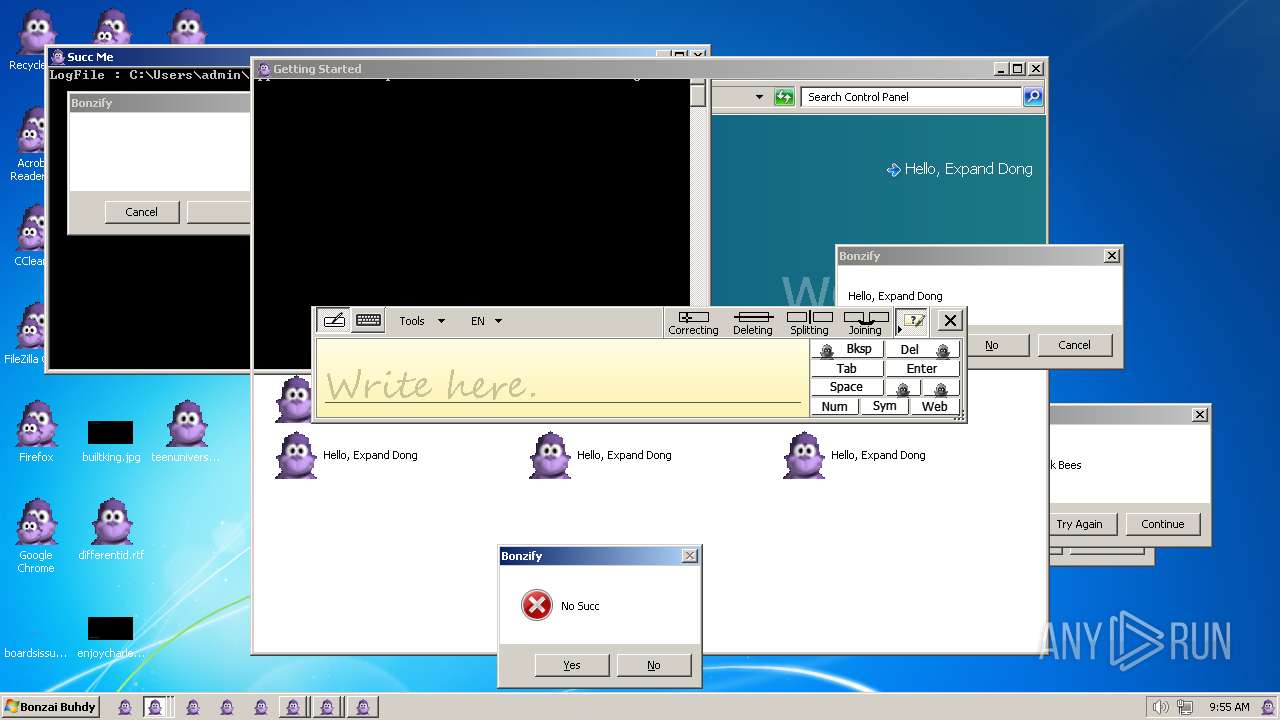Open the teenunivers... desktop icon

click(x=186, y=432)
